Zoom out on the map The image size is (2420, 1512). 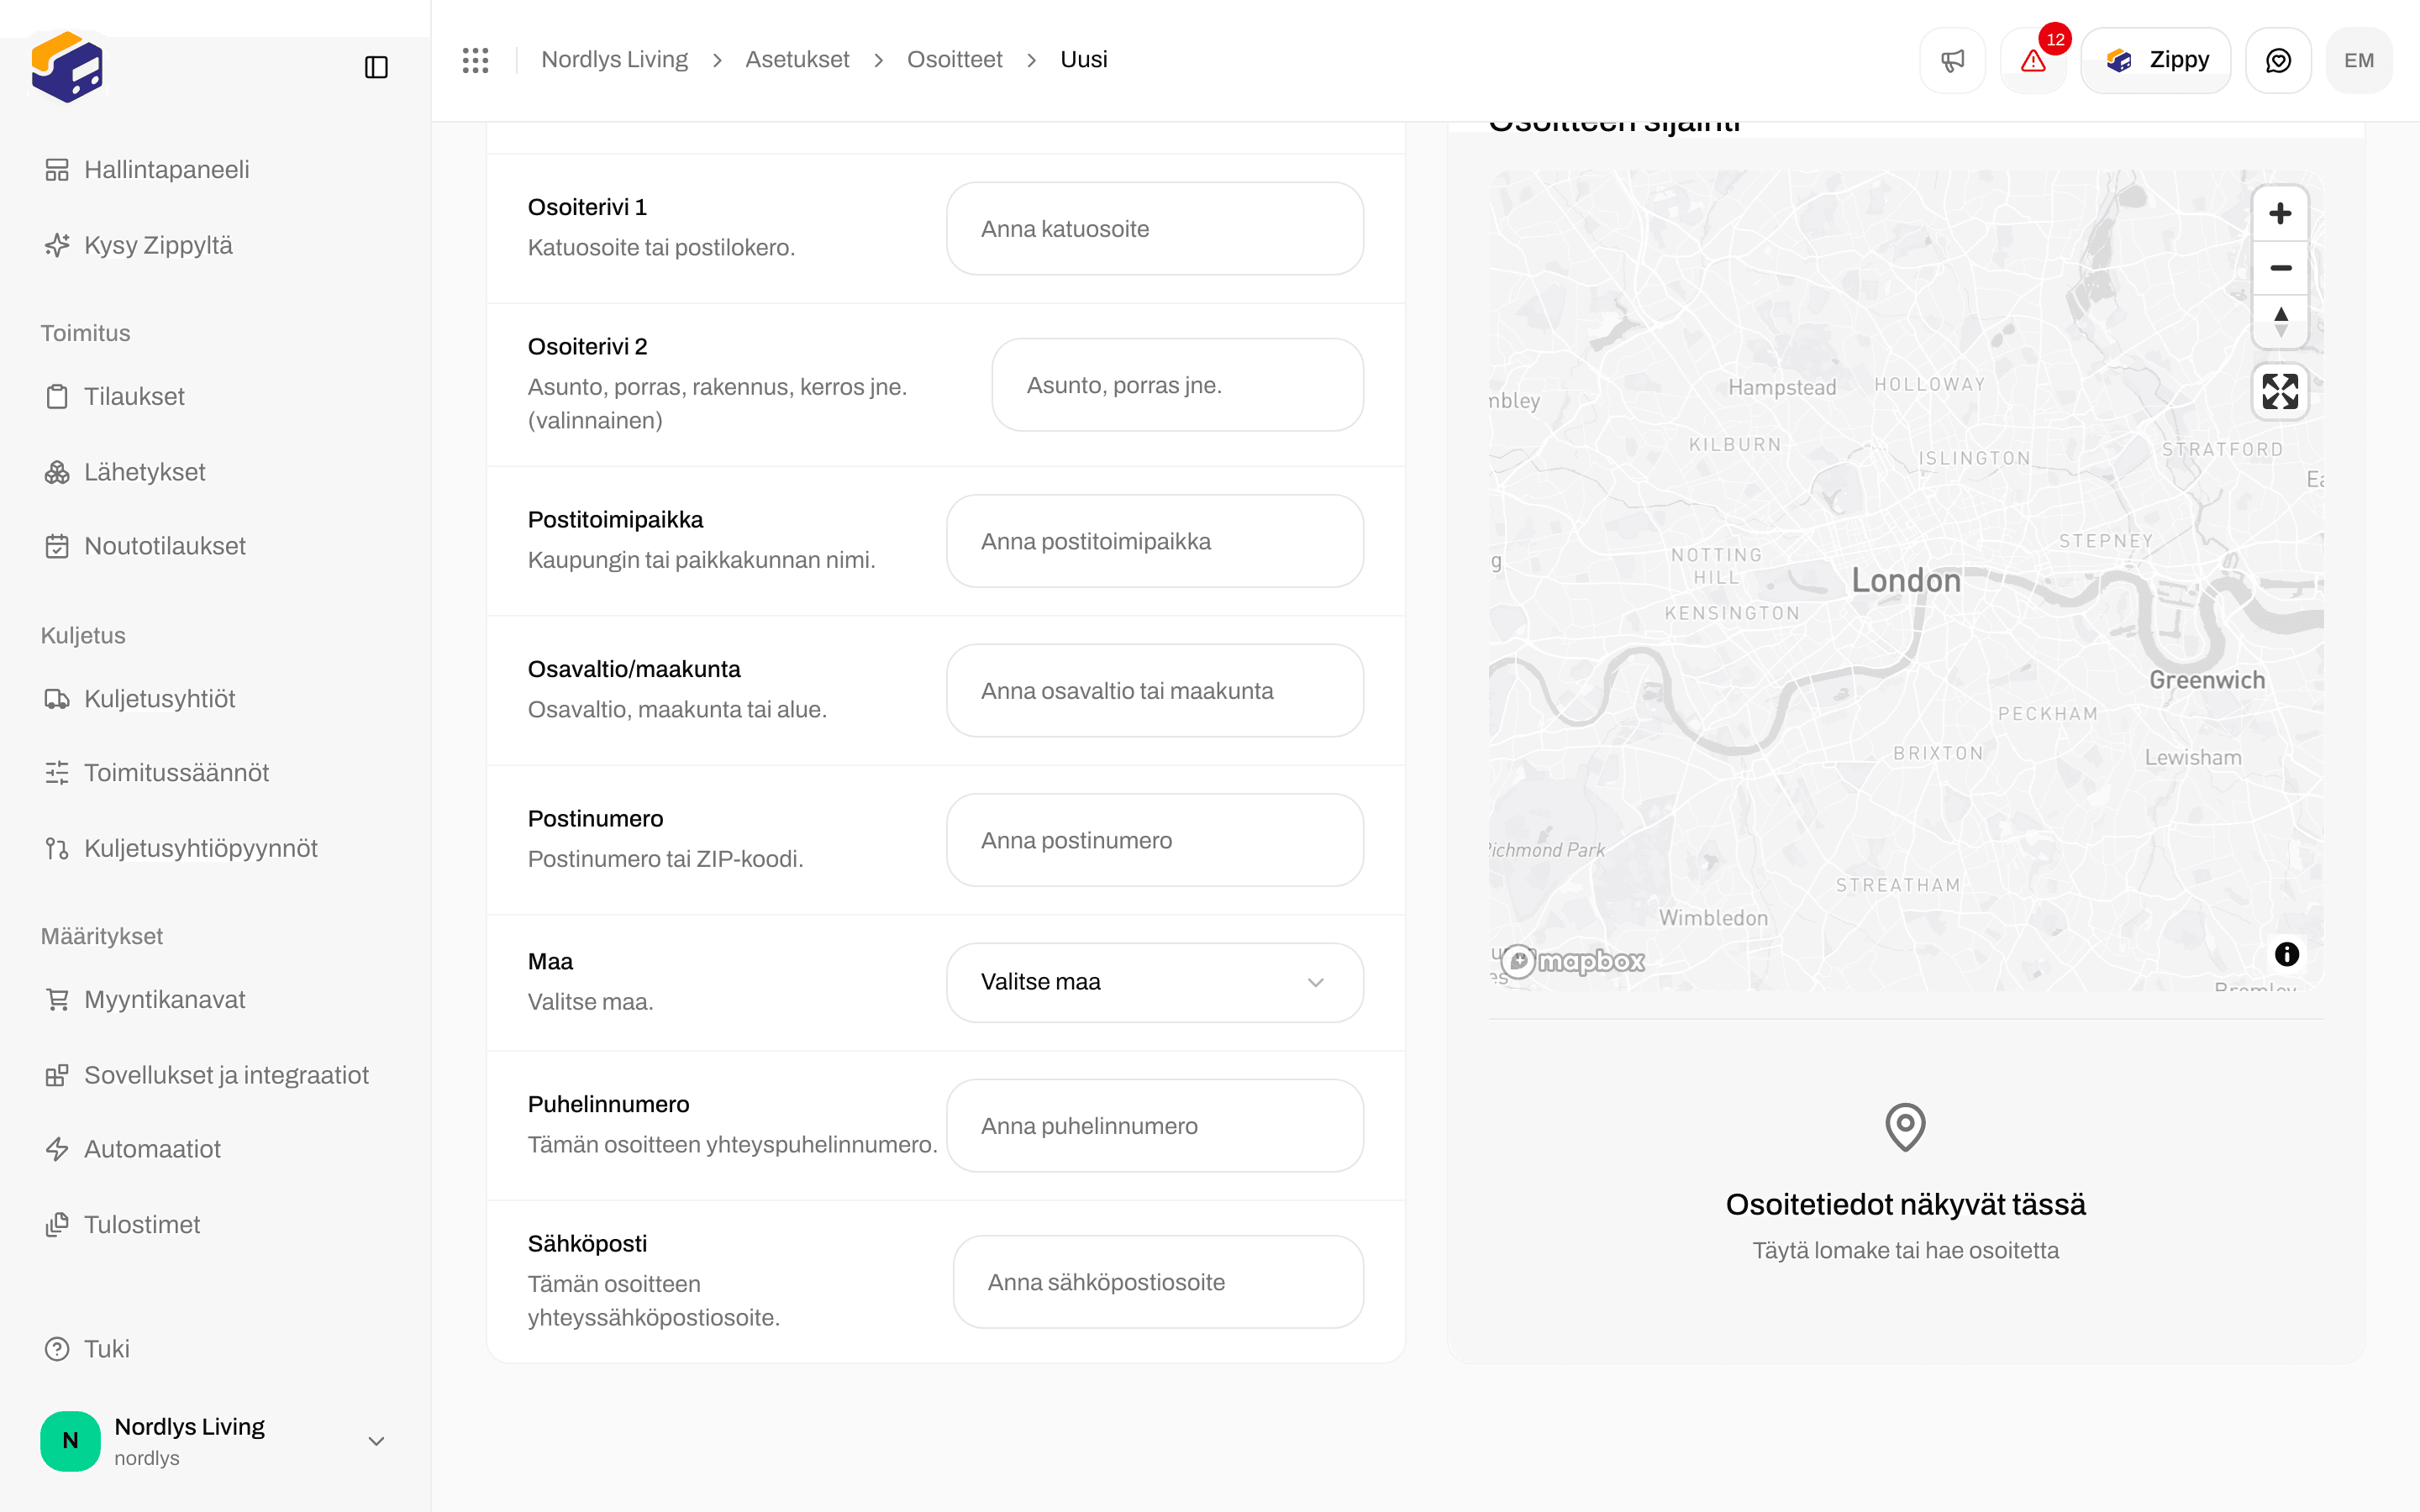click(2280, 267)
